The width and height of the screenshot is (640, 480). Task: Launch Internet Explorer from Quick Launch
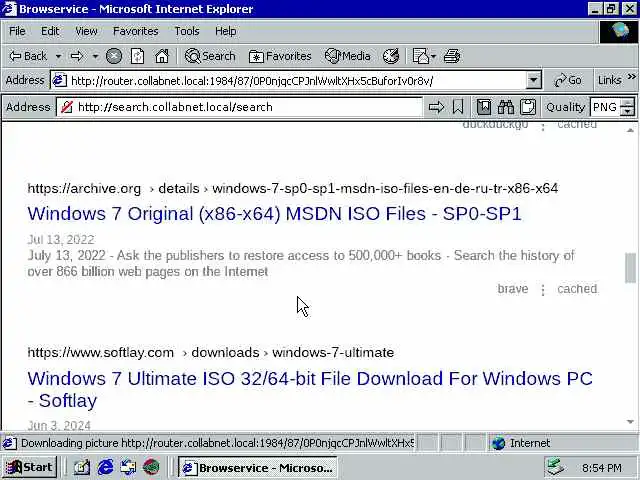[105, 467]
